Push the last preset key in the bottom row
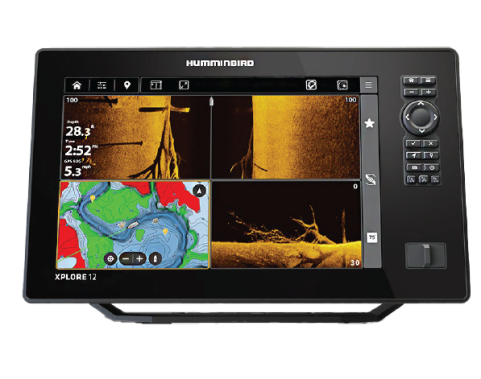 435,180
